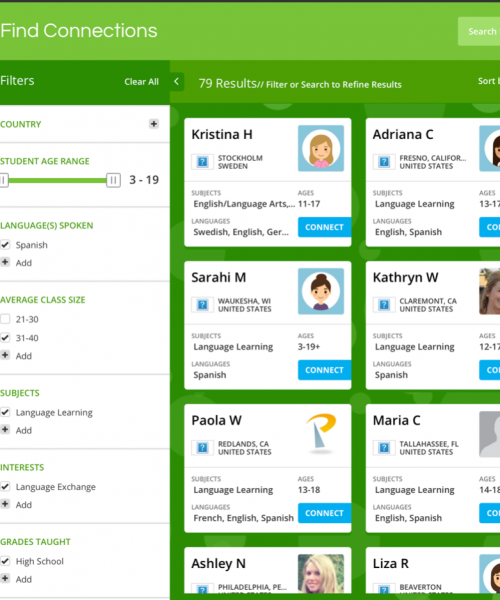This screenshot has width=500, height=600.
Task: Add another Average Class Size option
Action: pyautogui.click(x=16, y=356)
